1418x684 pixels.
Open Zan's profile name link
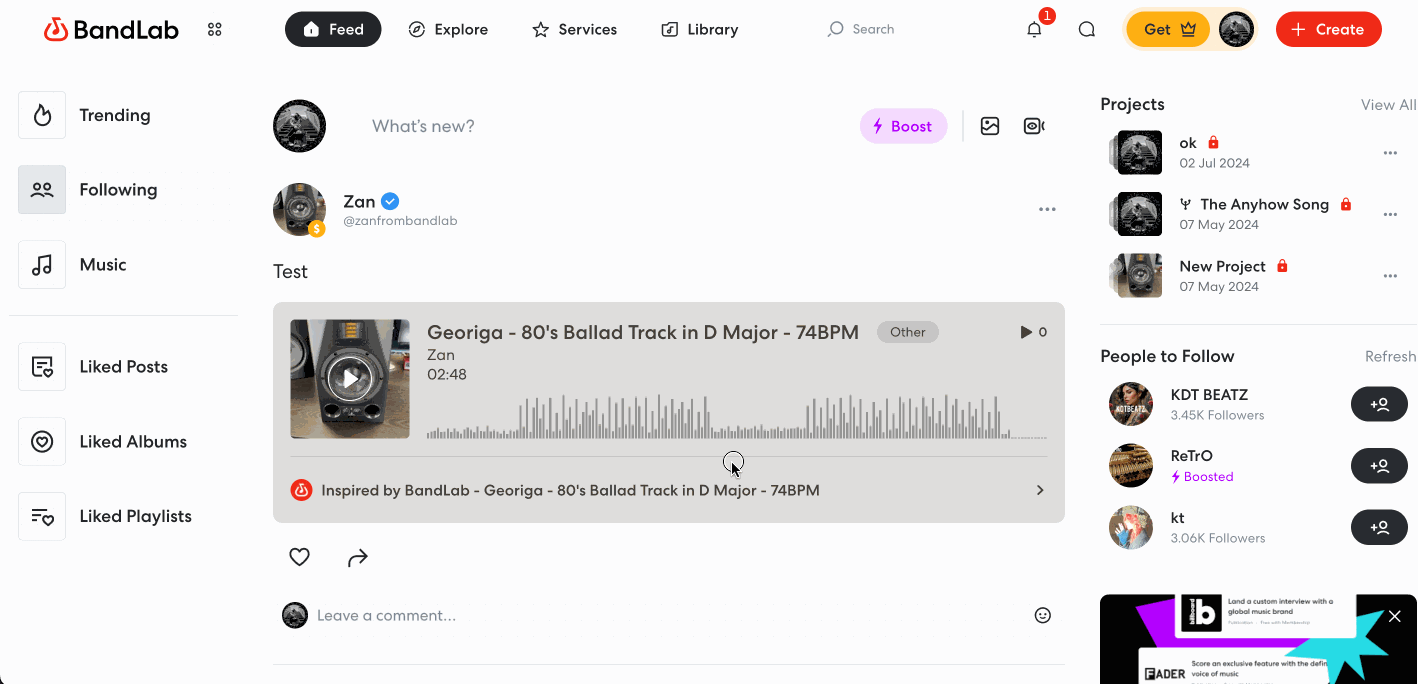[x=359, y=202]
